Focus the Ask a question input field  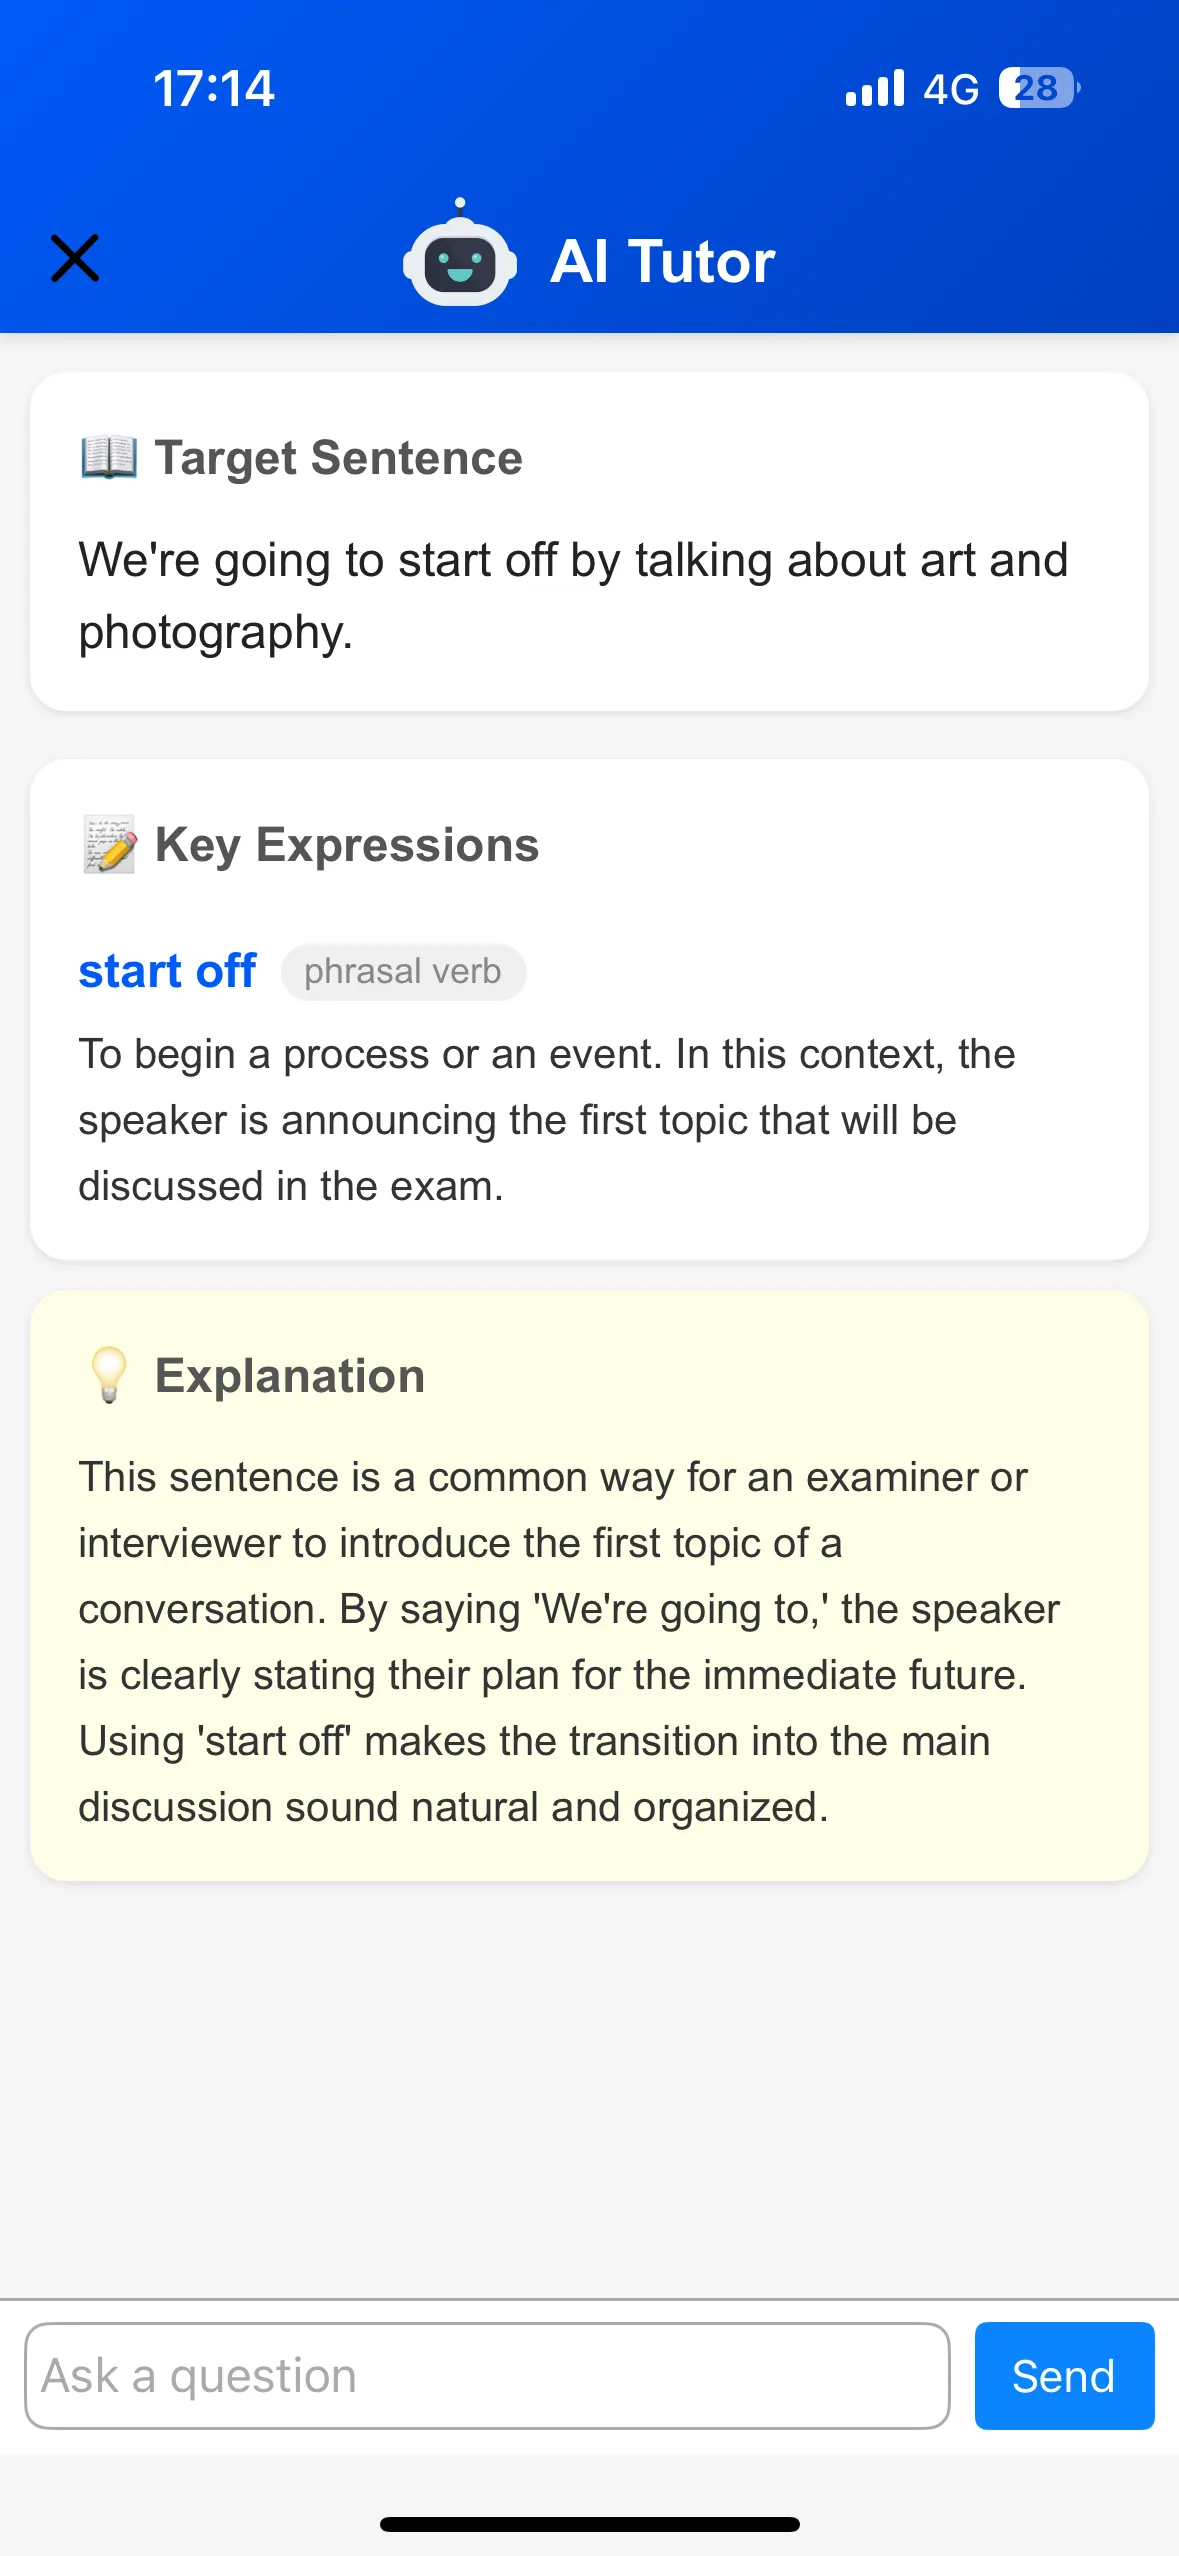pyautogui.click(x=487, y=2375)
